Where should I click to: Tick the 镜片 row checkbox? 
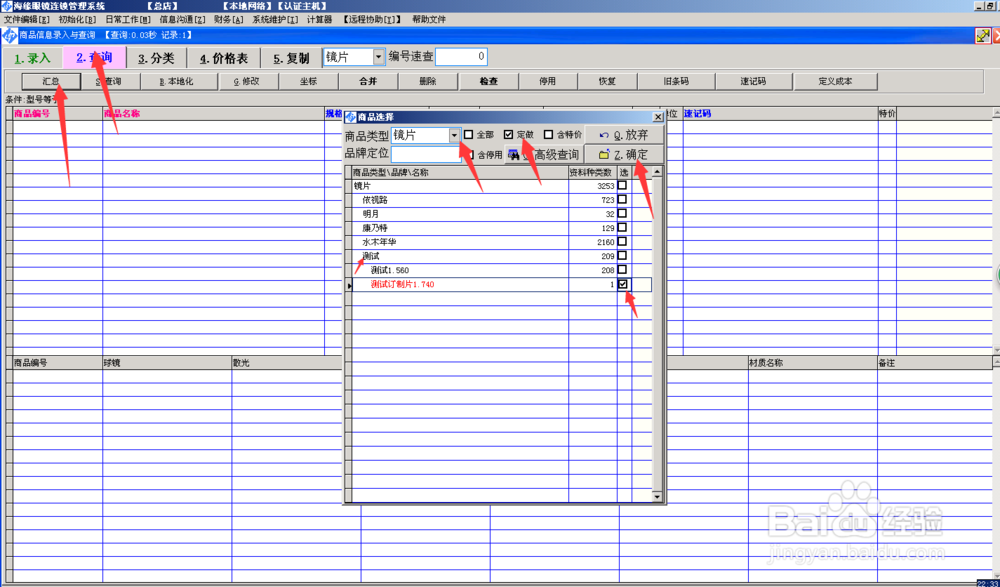pos(622,186)
